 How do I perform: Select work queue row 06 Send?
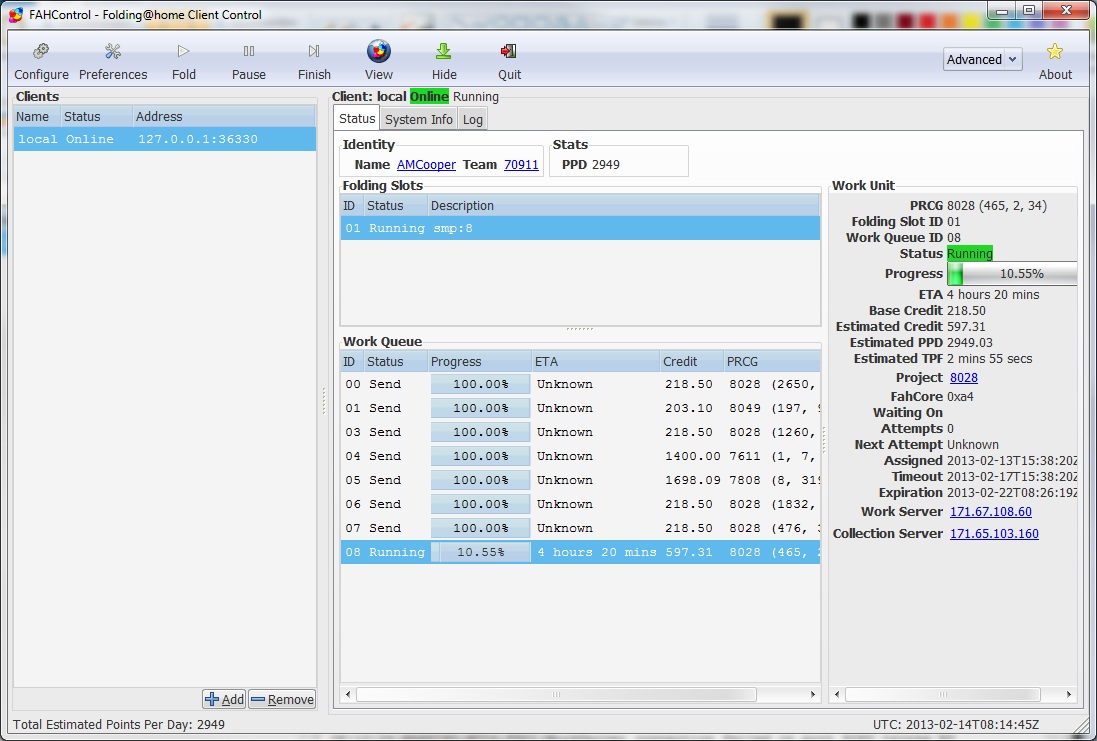580,504
